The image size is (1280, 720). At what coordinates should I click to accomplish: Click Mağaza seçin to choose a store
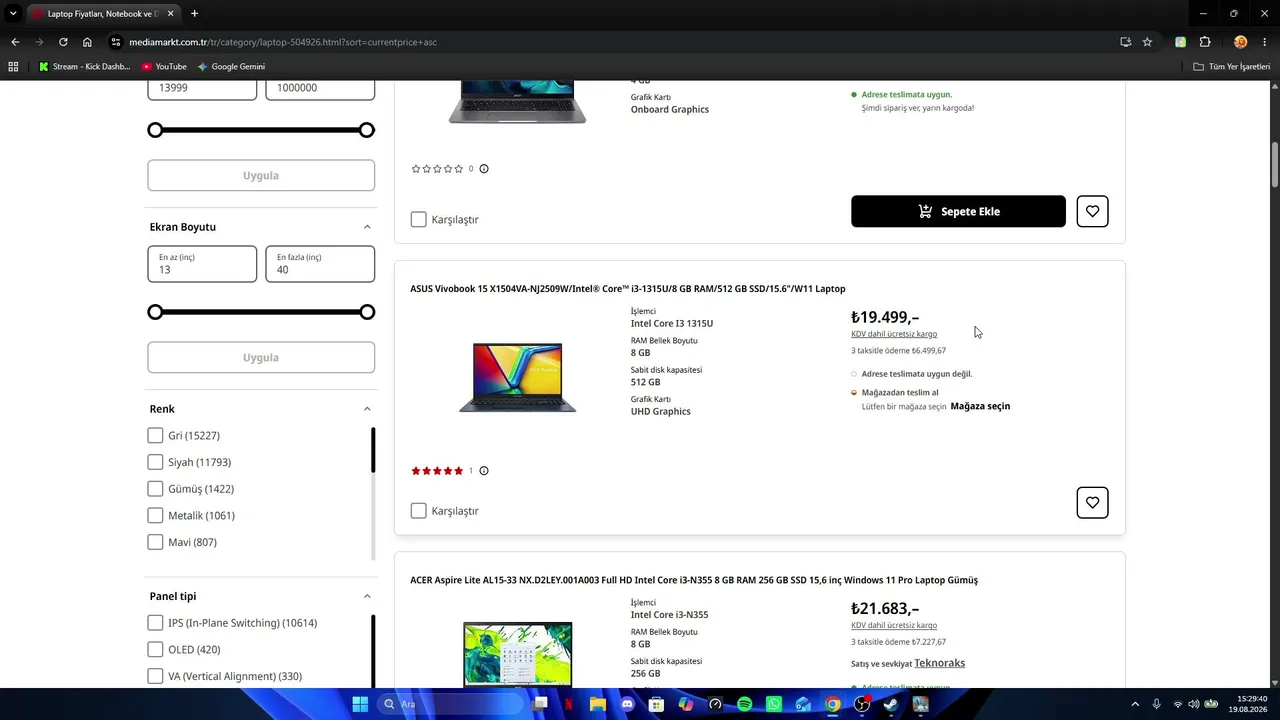click(x=980, y=406)
